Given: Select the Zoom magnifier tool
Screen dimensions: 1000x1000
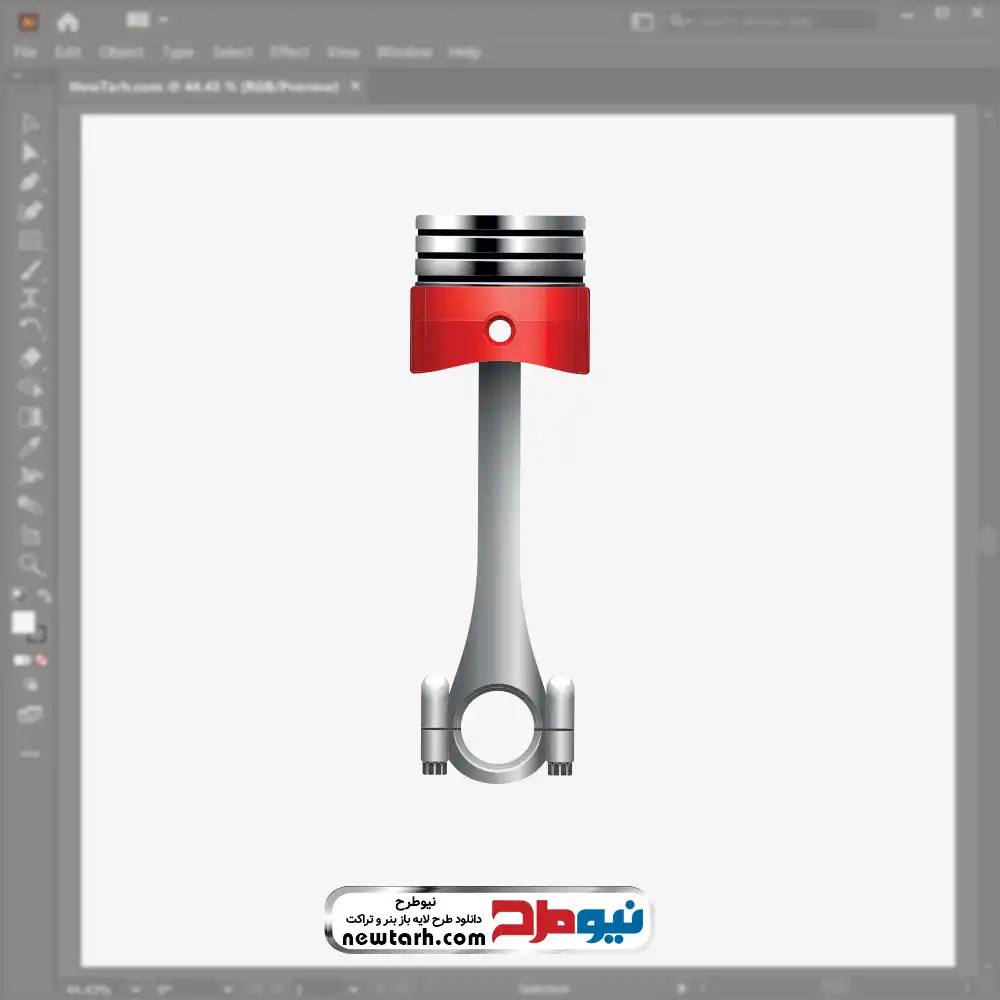Looking at the screenshot, I should click(x=31, y=565).
